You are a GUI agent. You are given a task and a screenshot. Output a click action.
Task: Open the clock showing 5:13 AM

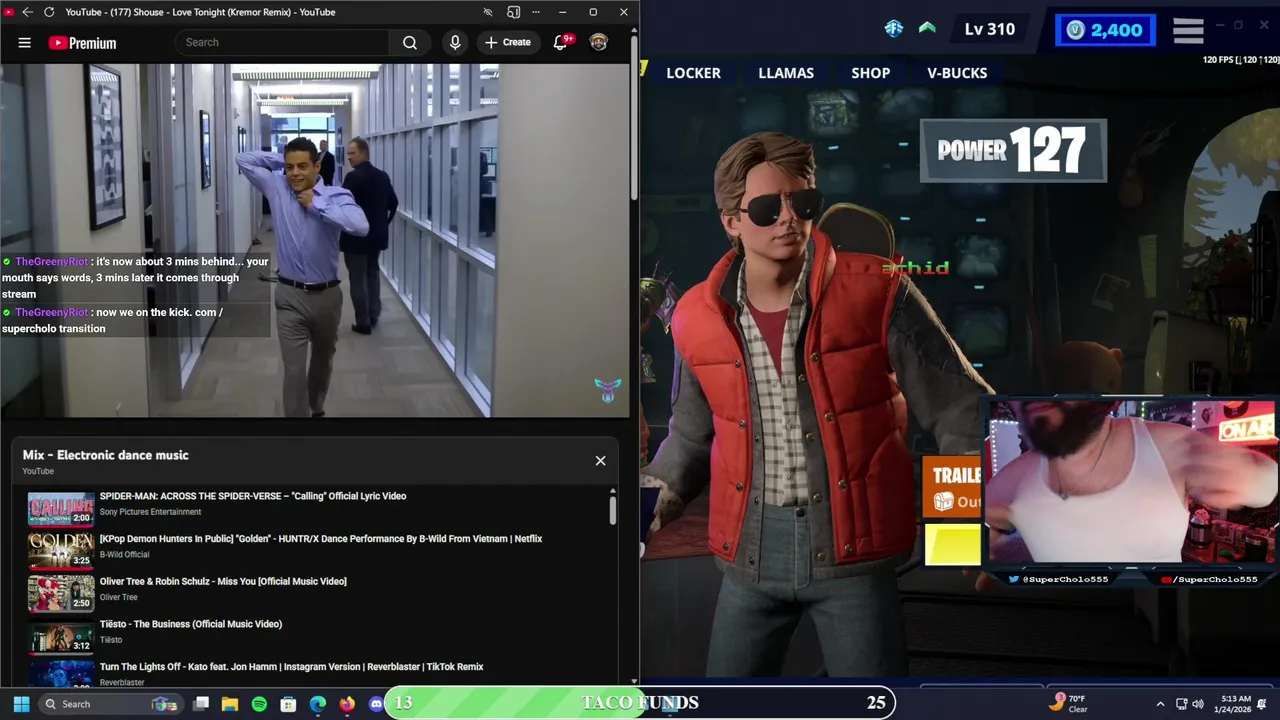point(1233,703)
